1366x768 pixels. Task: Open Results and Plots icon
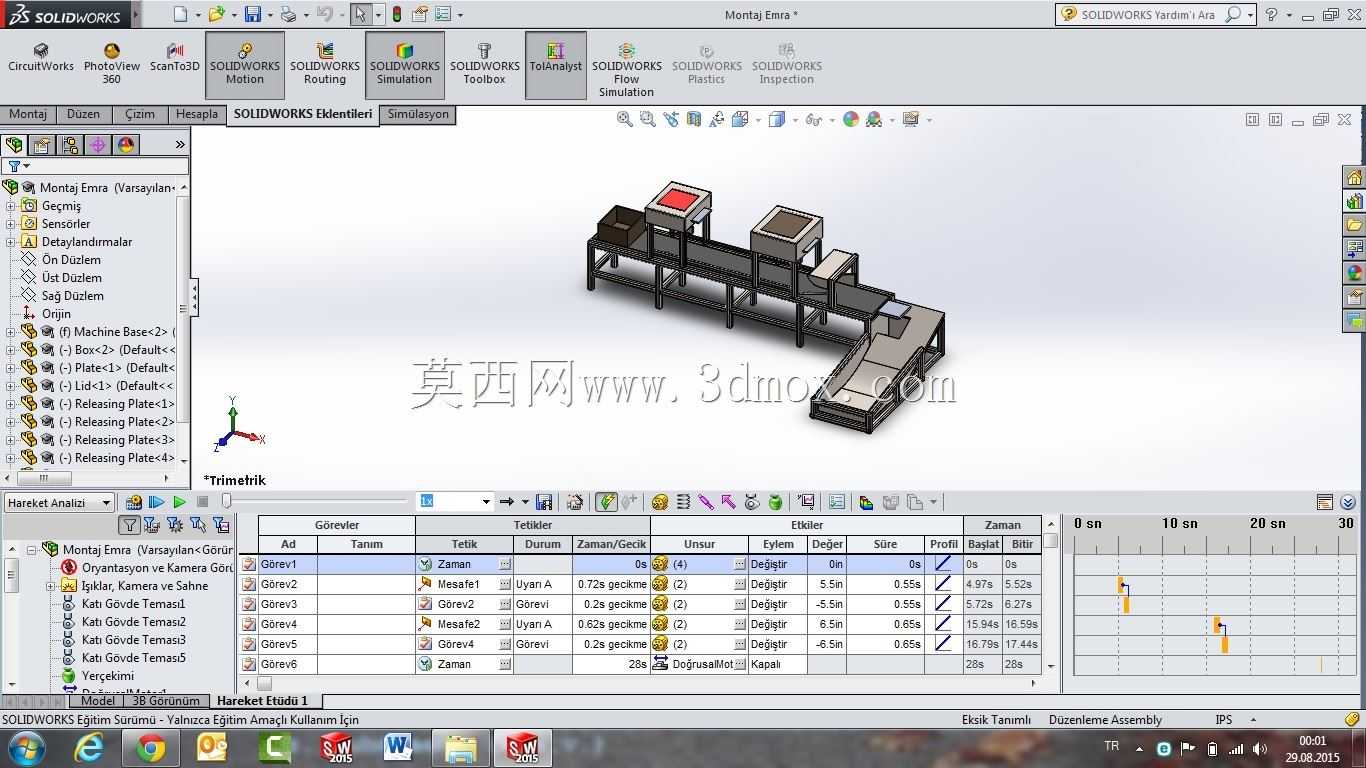coord(806,502)
